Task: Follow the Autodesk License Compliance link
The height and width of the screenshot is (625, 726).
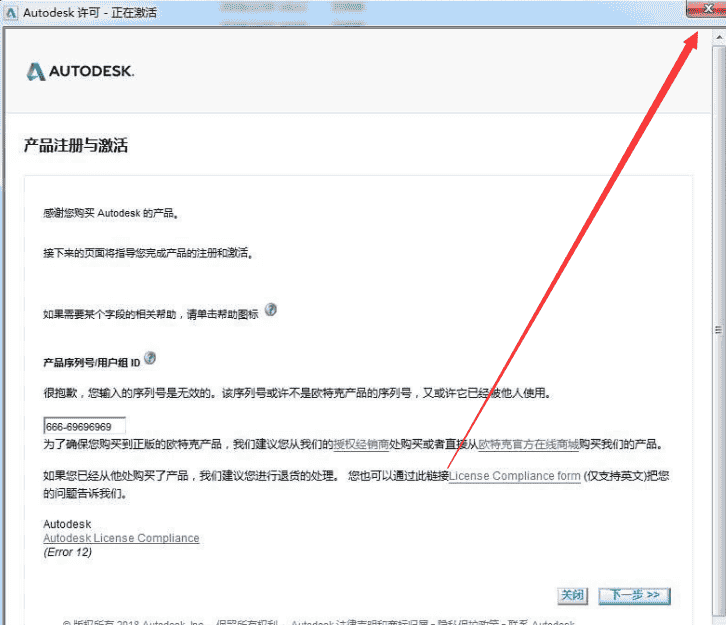Action: click(121, 538)
